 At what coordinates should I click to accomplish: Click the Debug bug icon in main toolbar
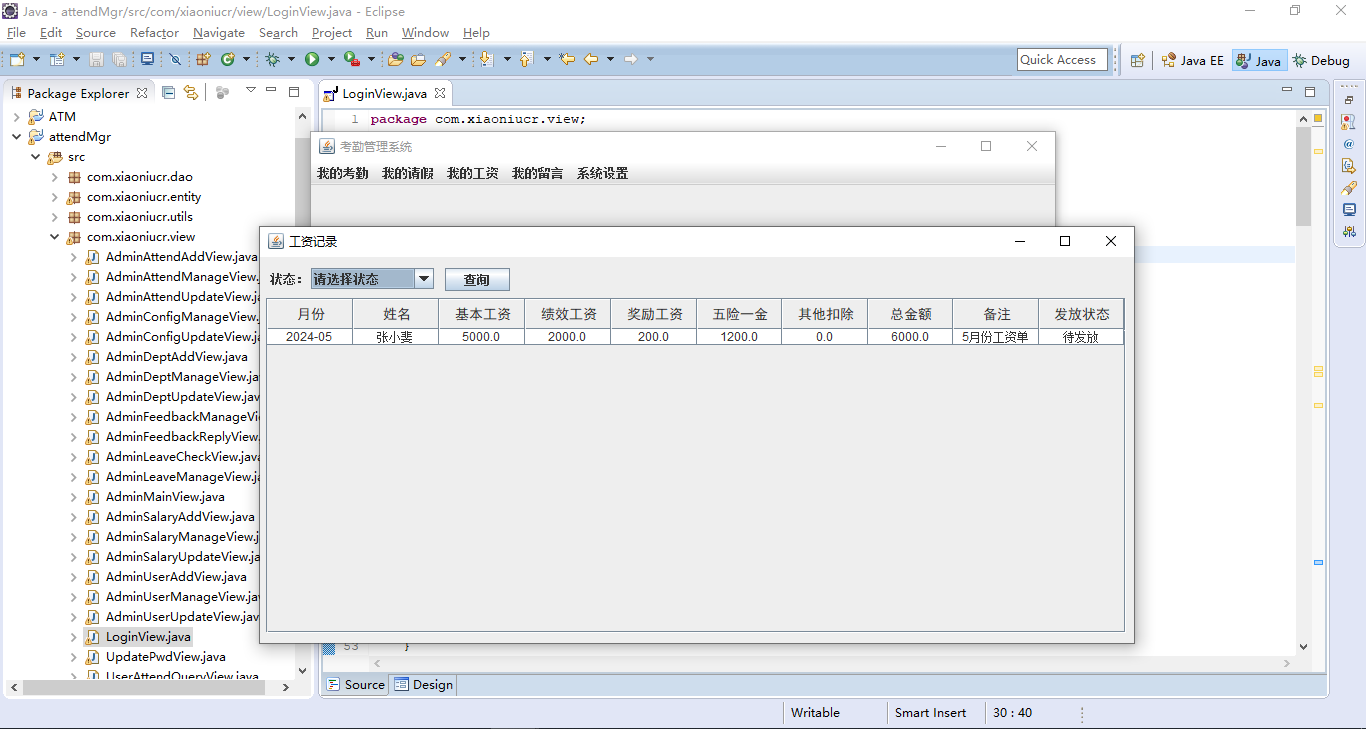pyautogui.click(x=272, y=60)
